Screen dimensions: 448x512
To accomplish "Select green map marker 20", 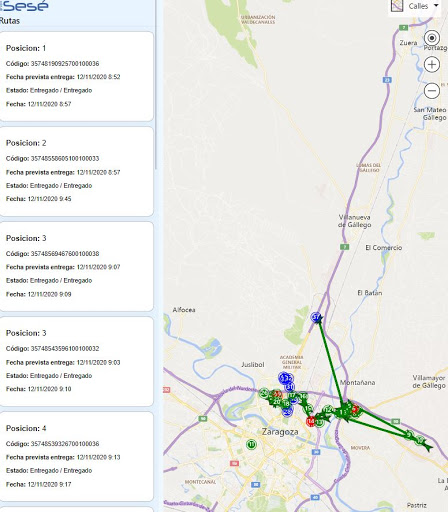I will pyautogui.click(x=276, y=402).
